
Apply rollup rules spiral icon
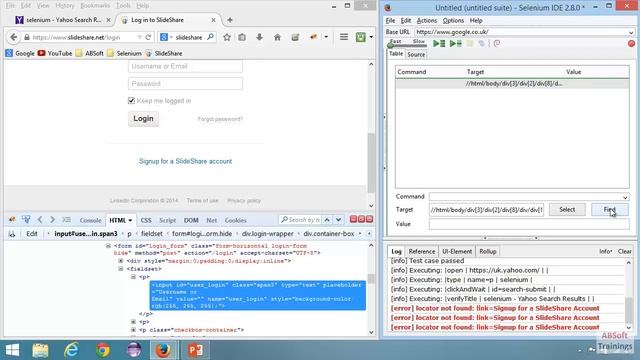pos(497,43)
